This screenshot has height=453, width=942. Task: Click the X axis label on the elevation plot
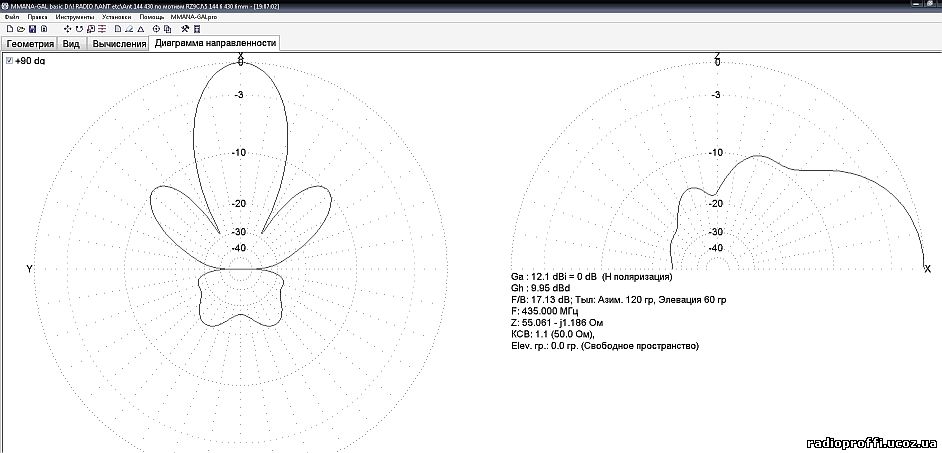click(x=926, y=269)
